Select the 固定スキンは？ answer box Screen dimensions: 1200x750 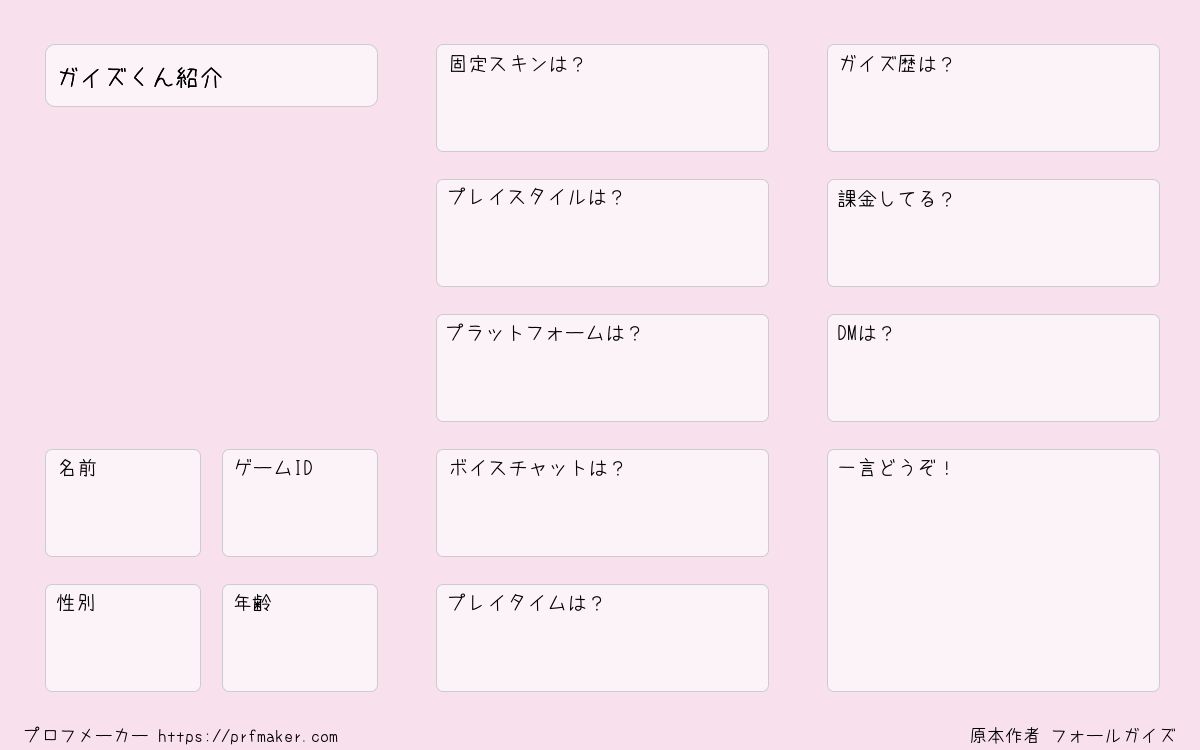602,98
